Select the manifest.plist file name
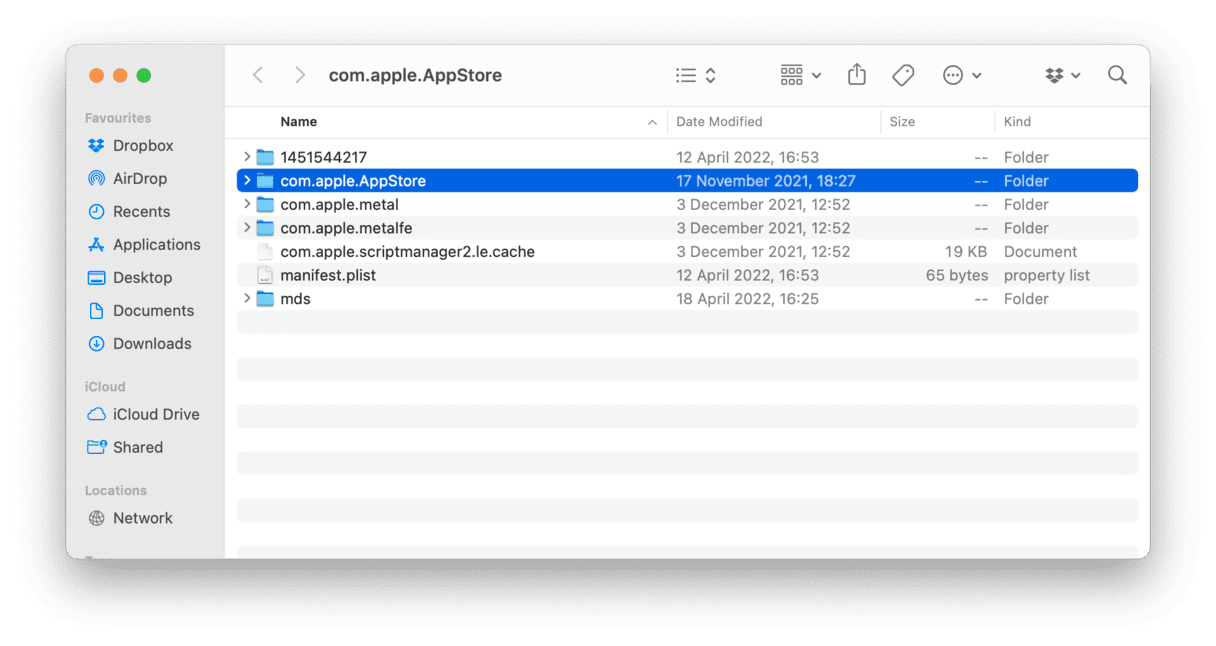 [328, 275]
